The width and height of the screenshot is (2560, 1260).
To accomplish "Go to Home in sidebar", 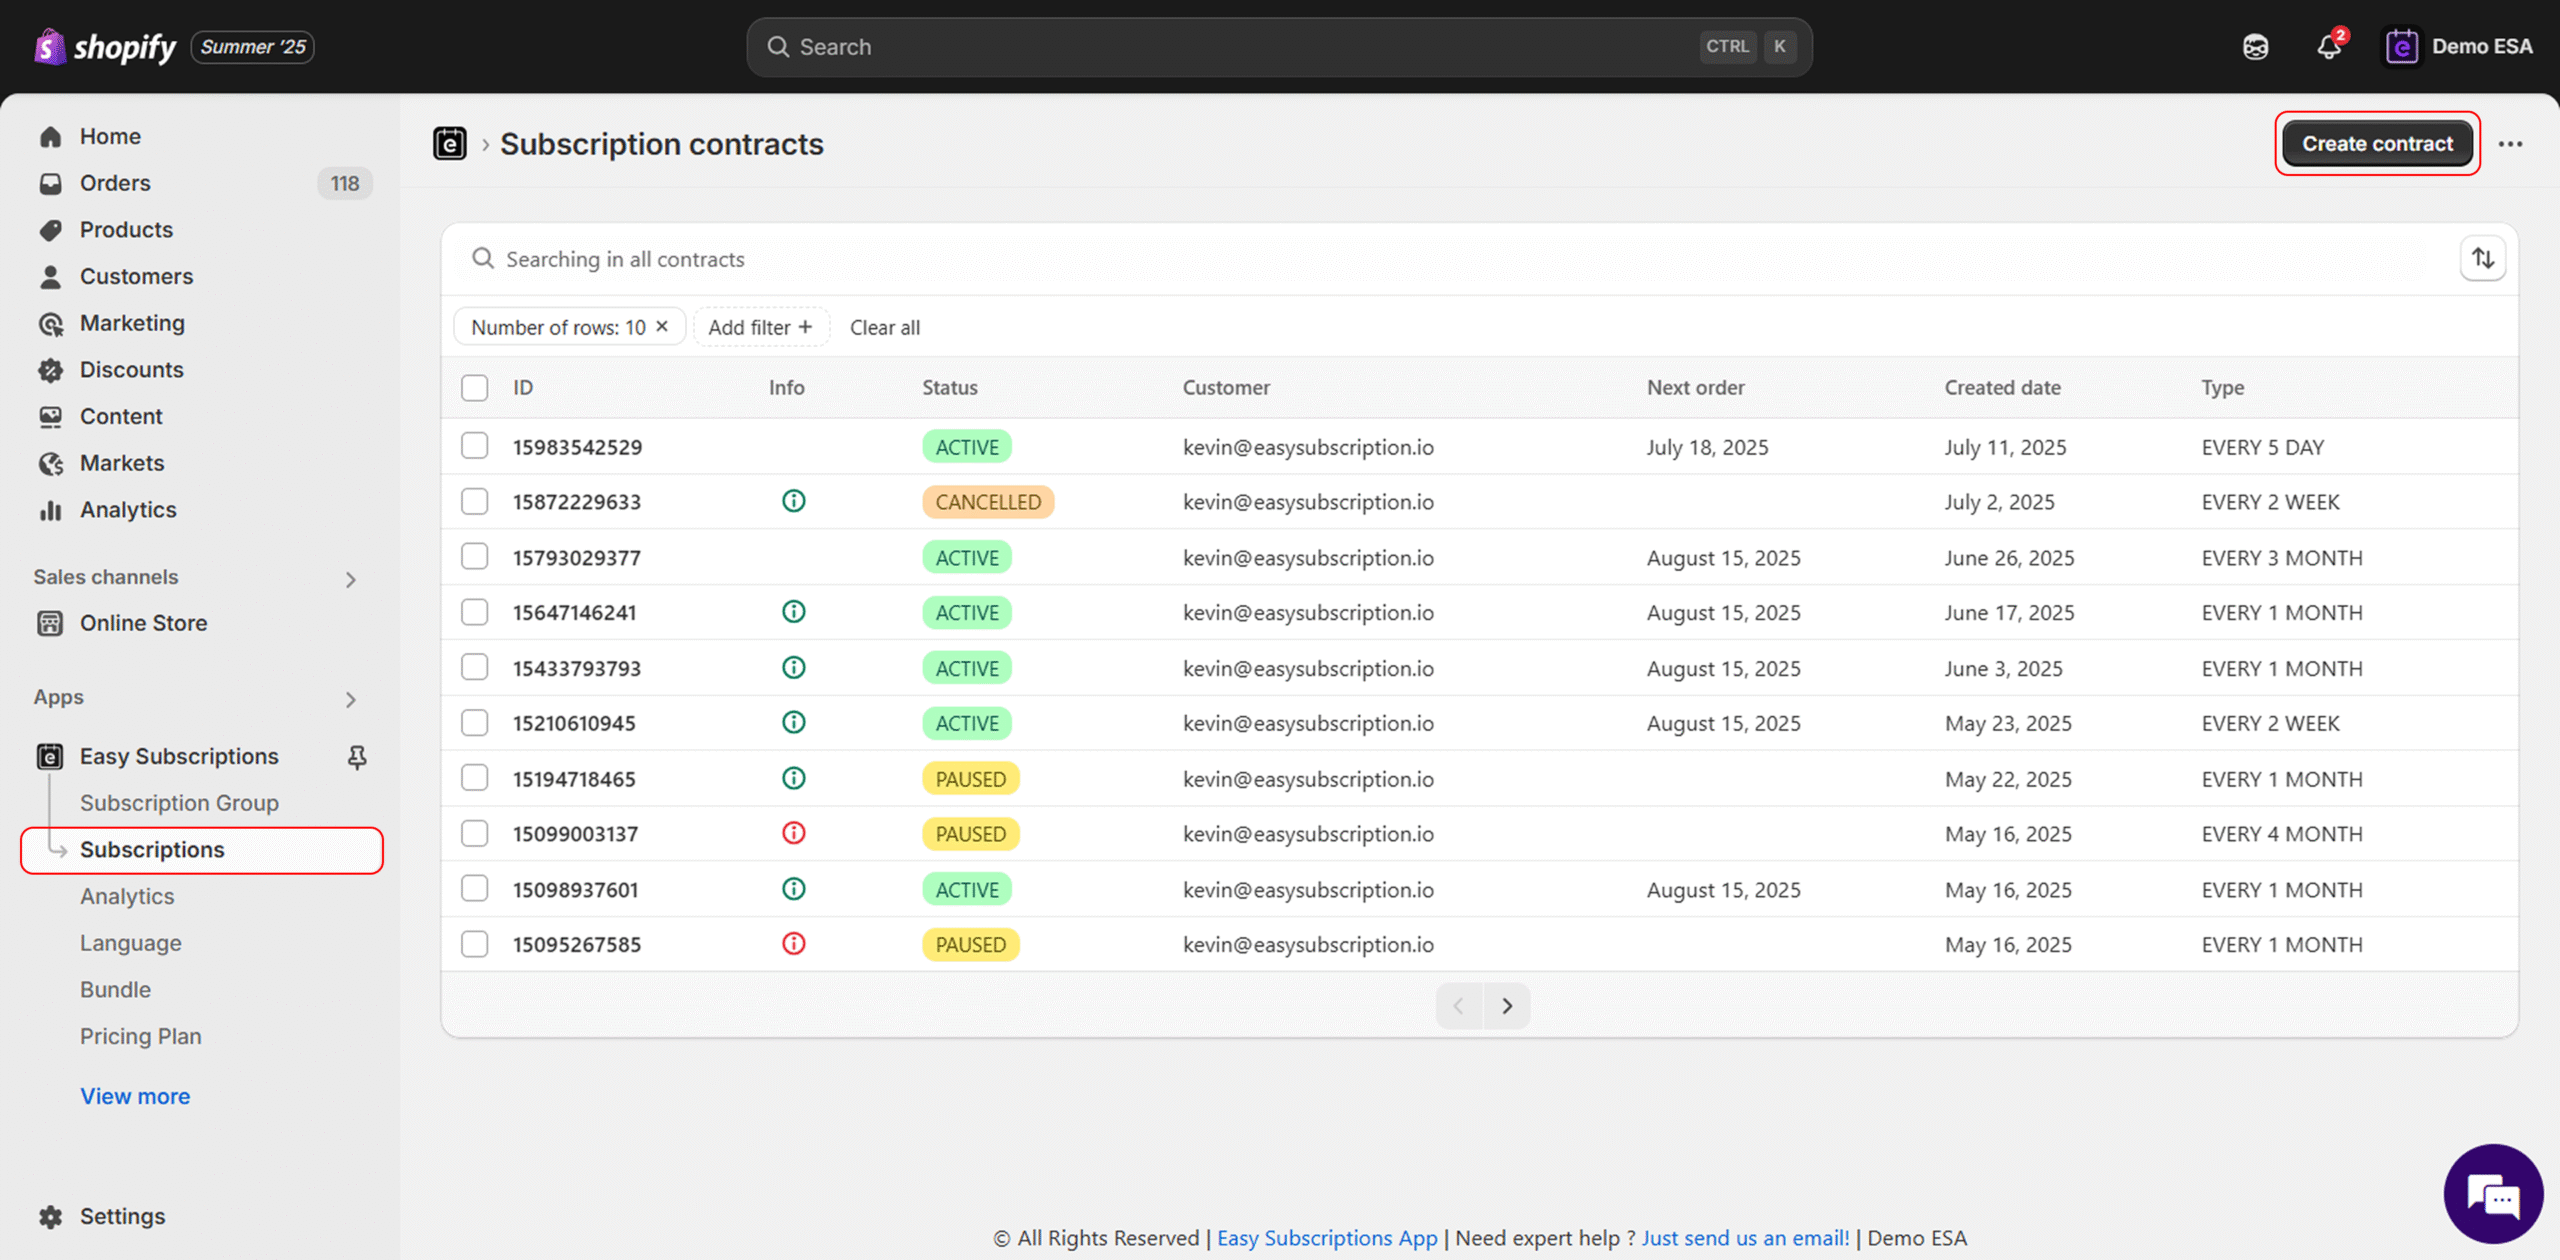I will [x=110, y=136].
